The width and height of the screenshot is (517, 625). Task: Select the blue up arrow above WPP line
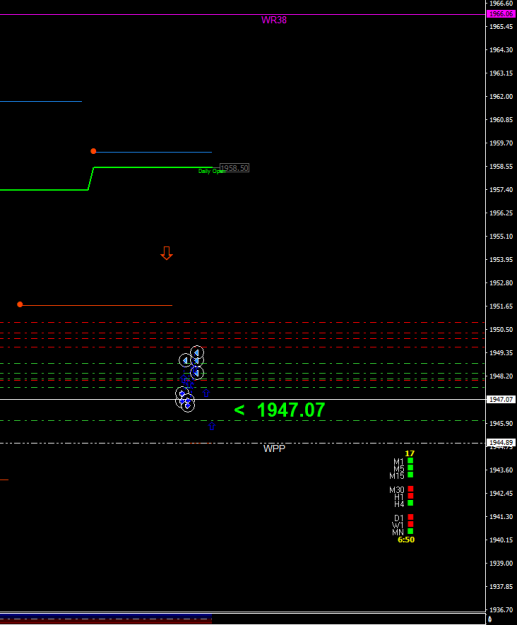(212, 426)
